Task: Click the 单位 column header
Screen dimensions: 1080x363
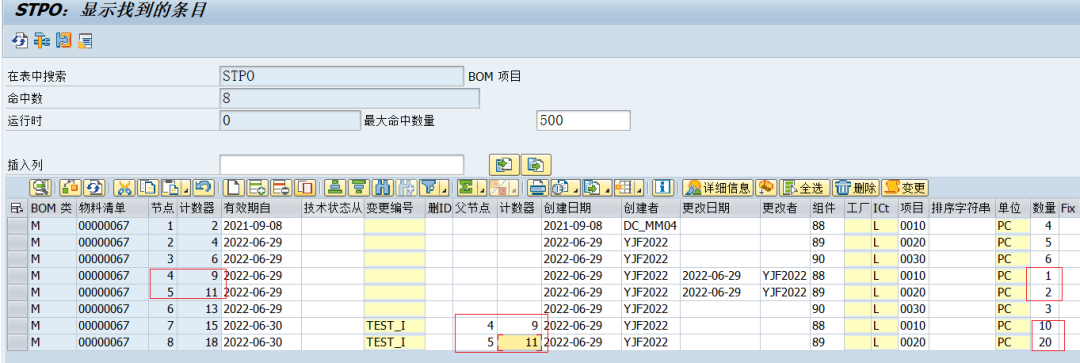Action: (x=1012, y=207)
